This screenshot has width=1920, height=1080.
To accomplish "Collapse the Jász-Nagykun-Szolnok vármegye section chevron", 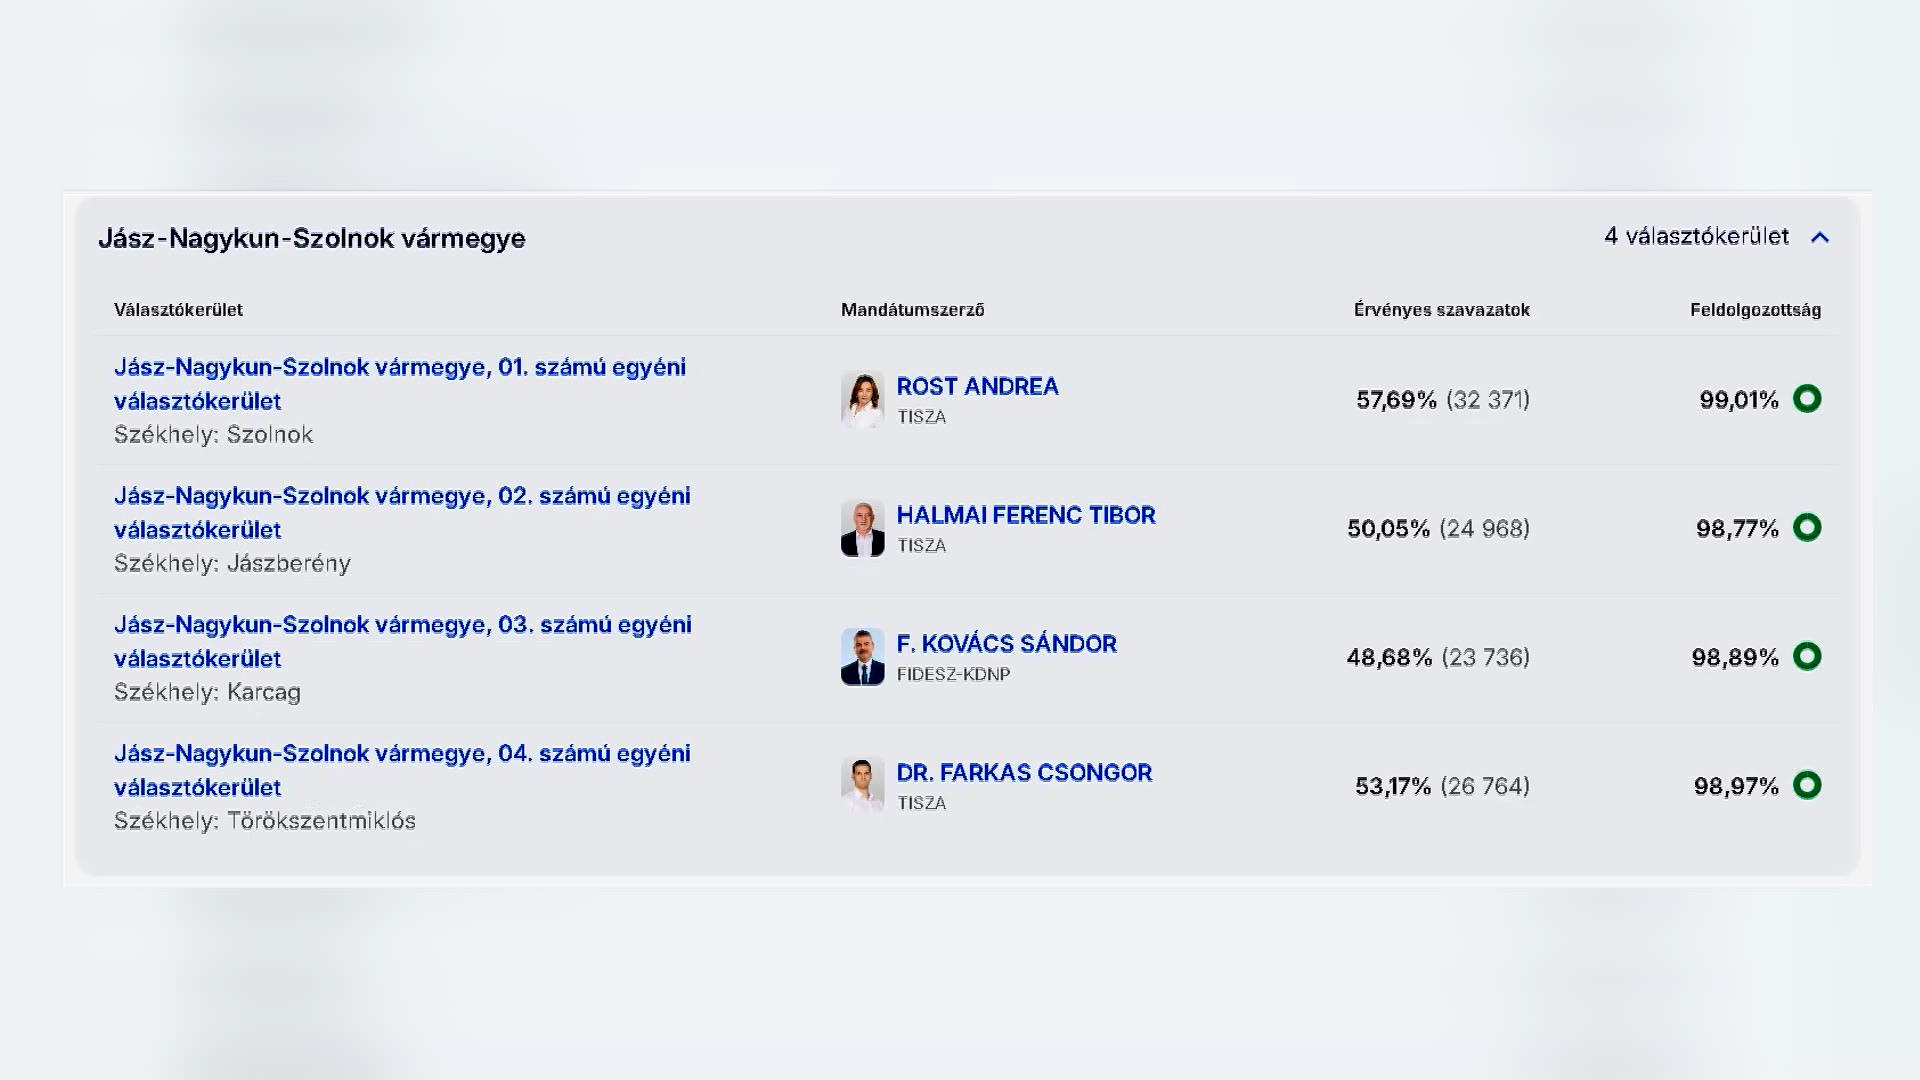I will point(1820,238).
